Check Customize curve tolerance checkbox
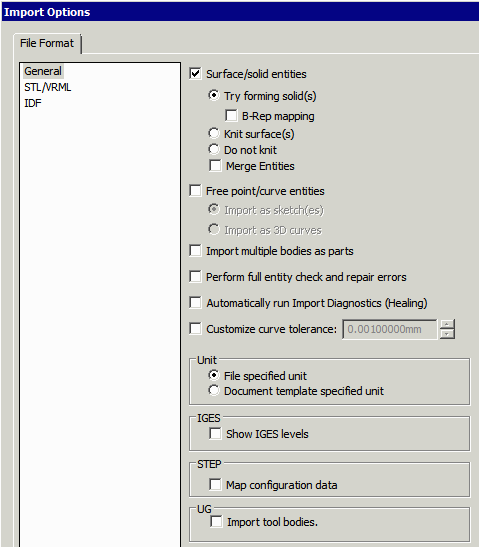 tap(195, 329)
